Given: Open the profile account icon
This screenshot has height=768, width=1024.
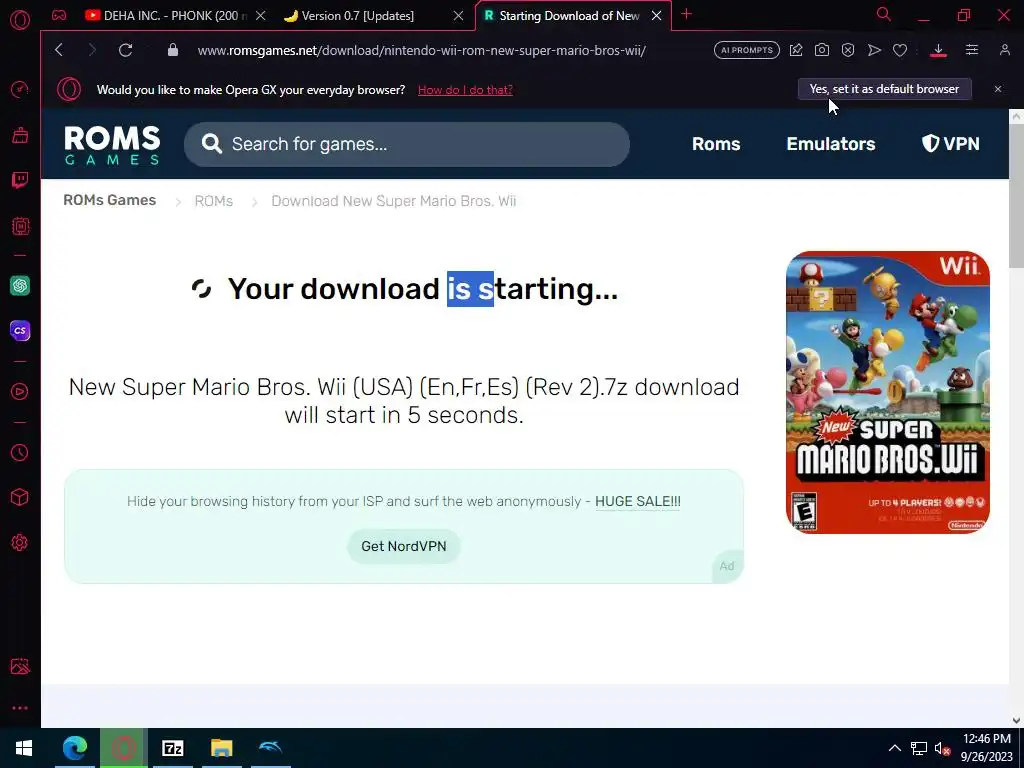Looking at the screenshot, I should pyautogui.click(x=1004, y=50).
